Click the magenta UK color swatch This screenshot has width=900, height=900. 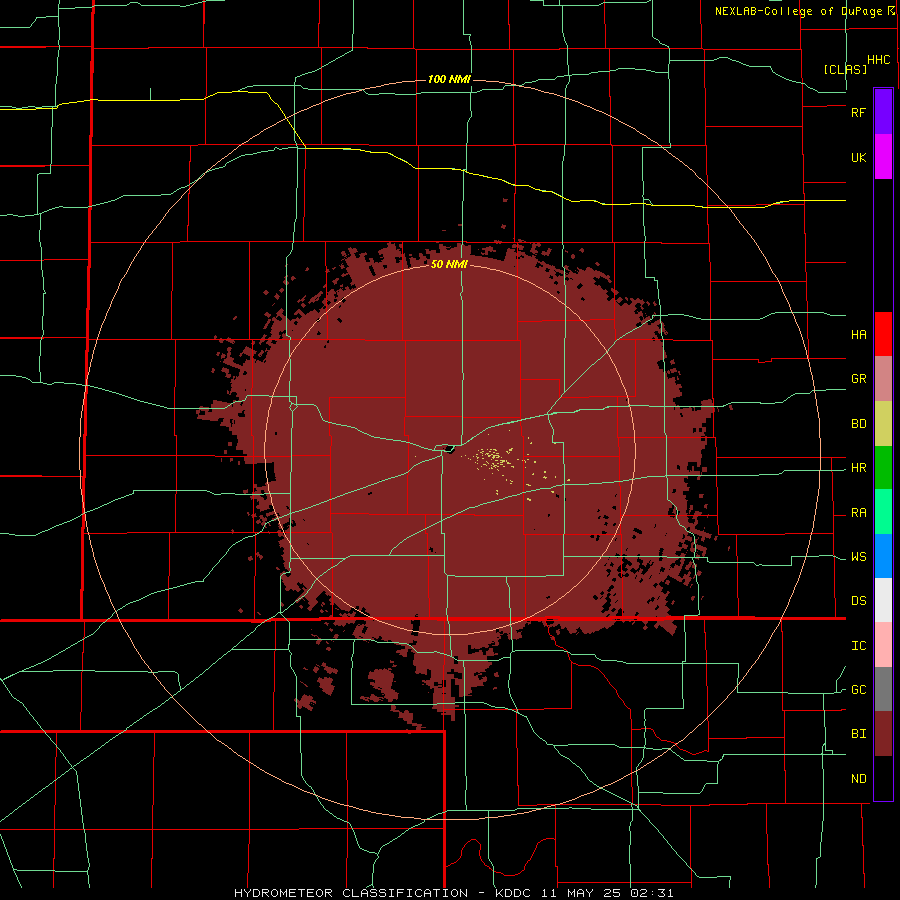coord(883,157)
